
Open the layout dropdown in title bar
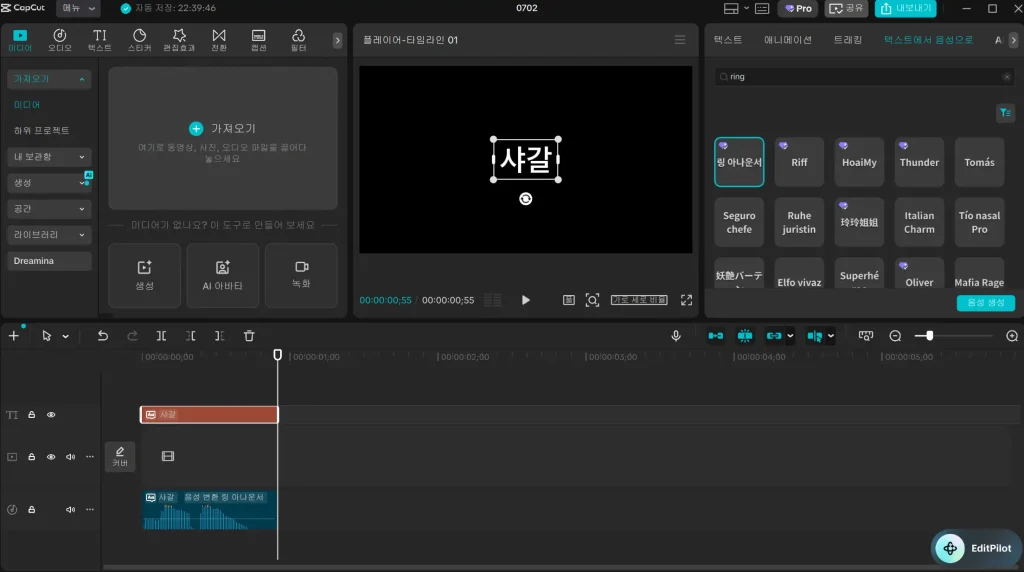[x=736, y=8]
